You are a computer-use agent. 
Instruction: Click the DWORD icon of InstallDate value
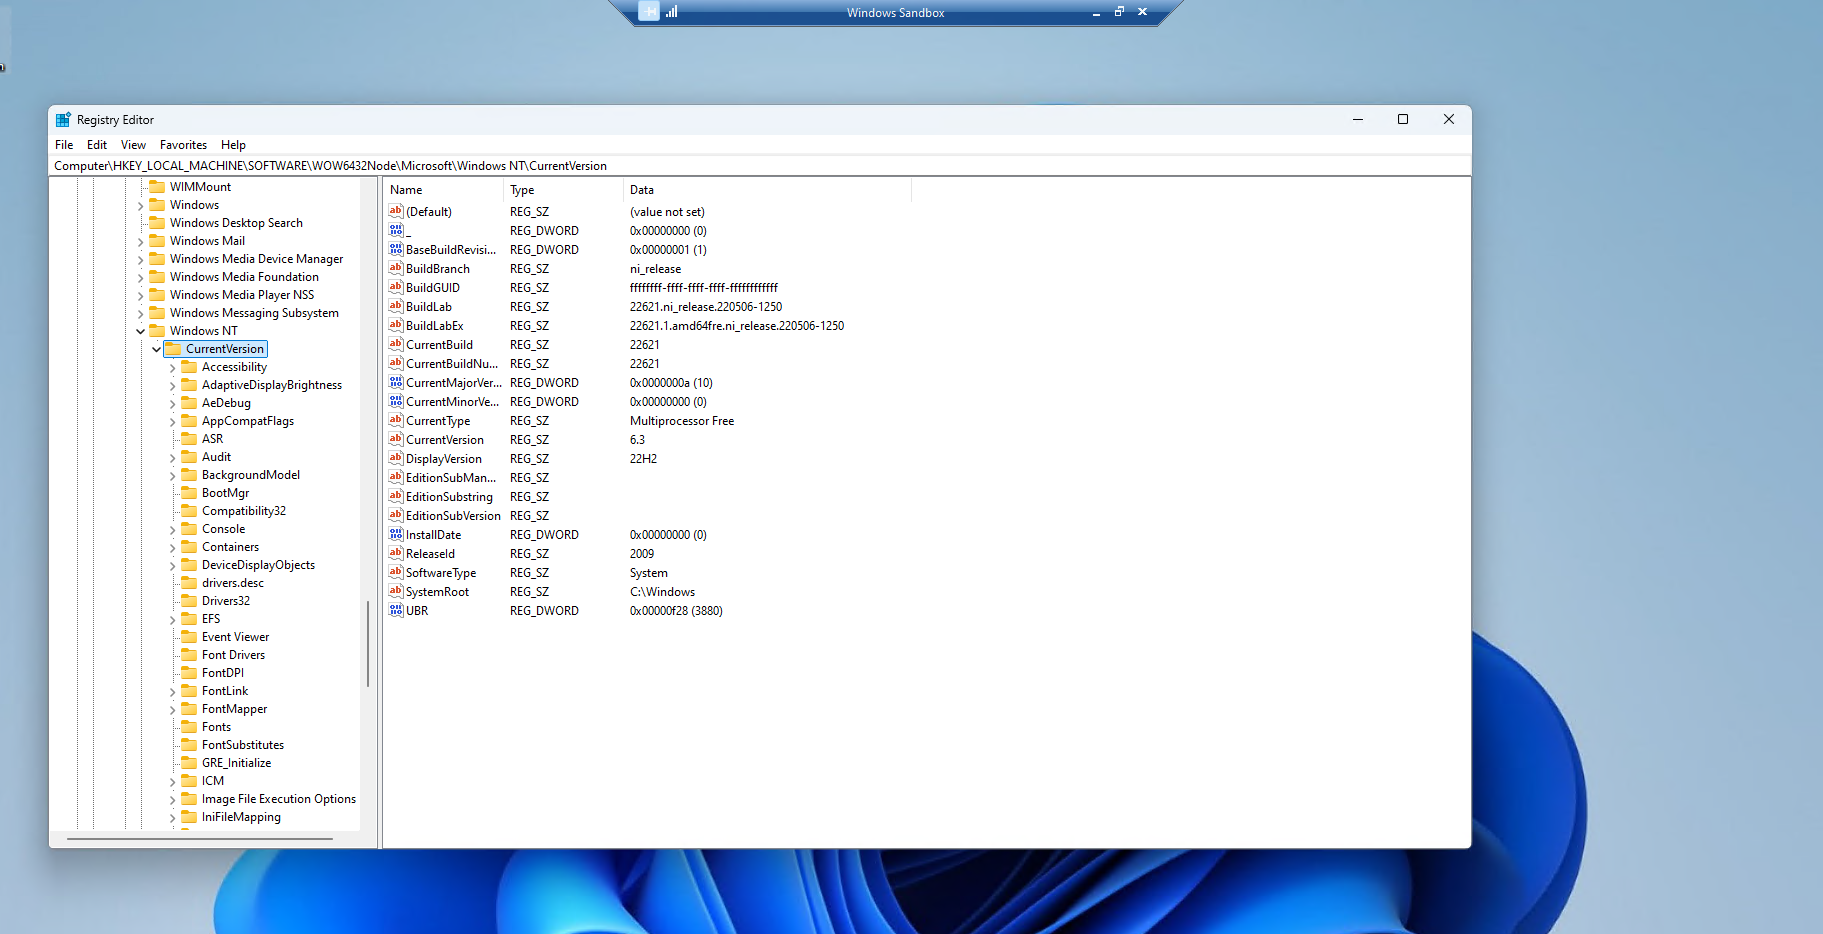pyautogui.click(x=396, y=534)
